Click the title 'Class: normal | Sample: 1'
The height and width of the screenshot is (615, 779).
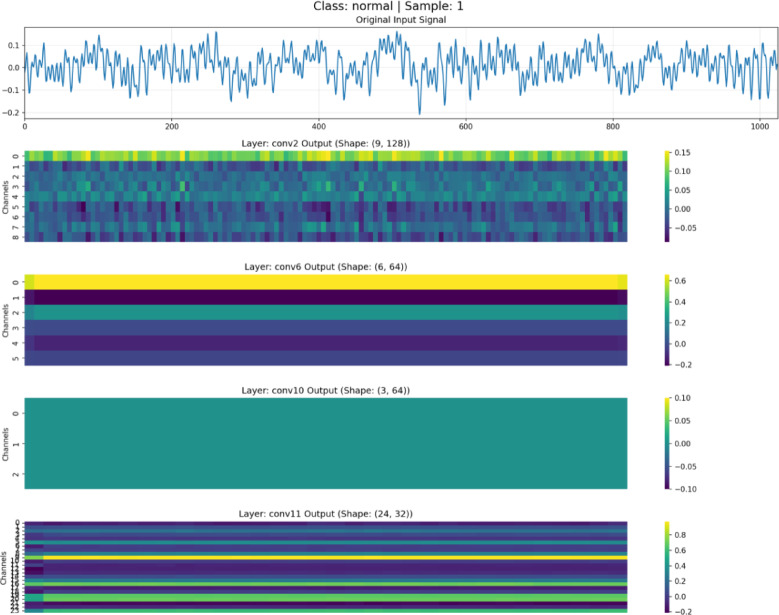388,6
